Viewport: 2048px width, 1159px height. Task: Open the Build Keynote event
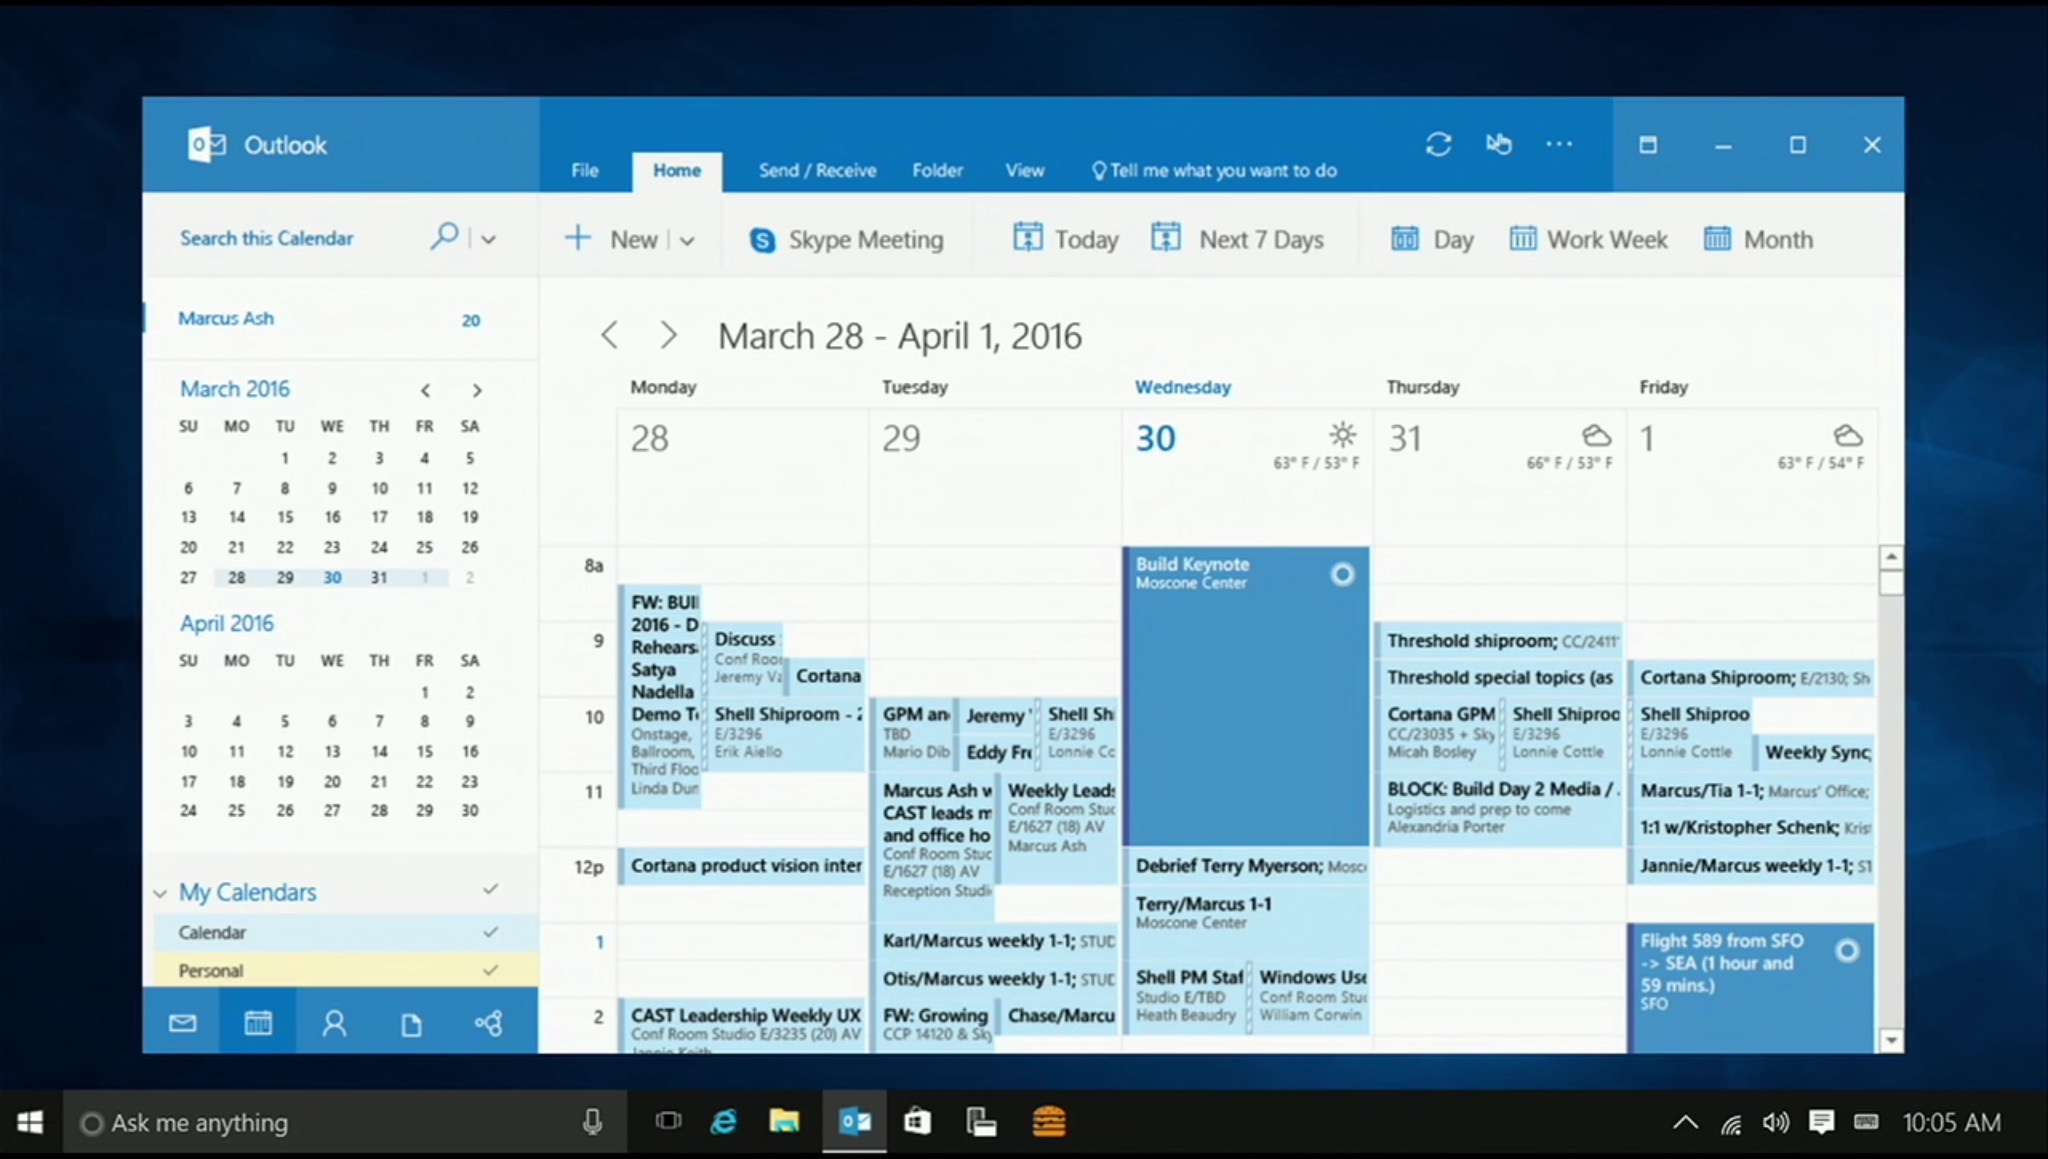pyautogui.click(x=1246, y=695)
